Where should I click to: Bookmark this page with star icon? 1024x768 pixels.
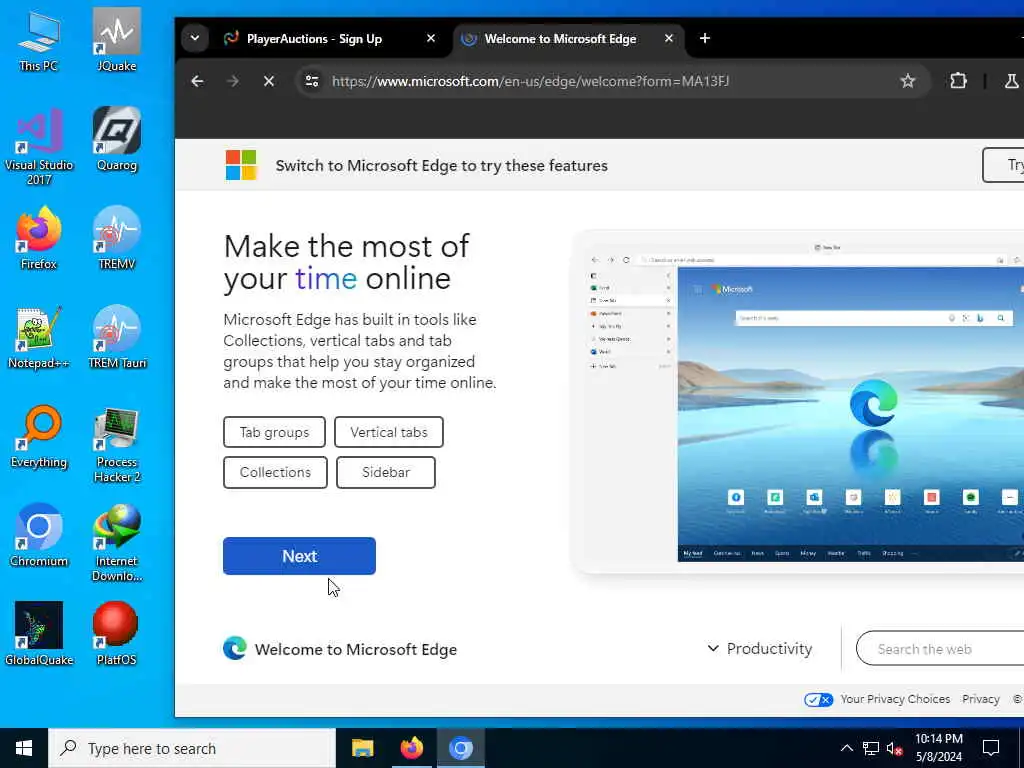tap(908, 81)
